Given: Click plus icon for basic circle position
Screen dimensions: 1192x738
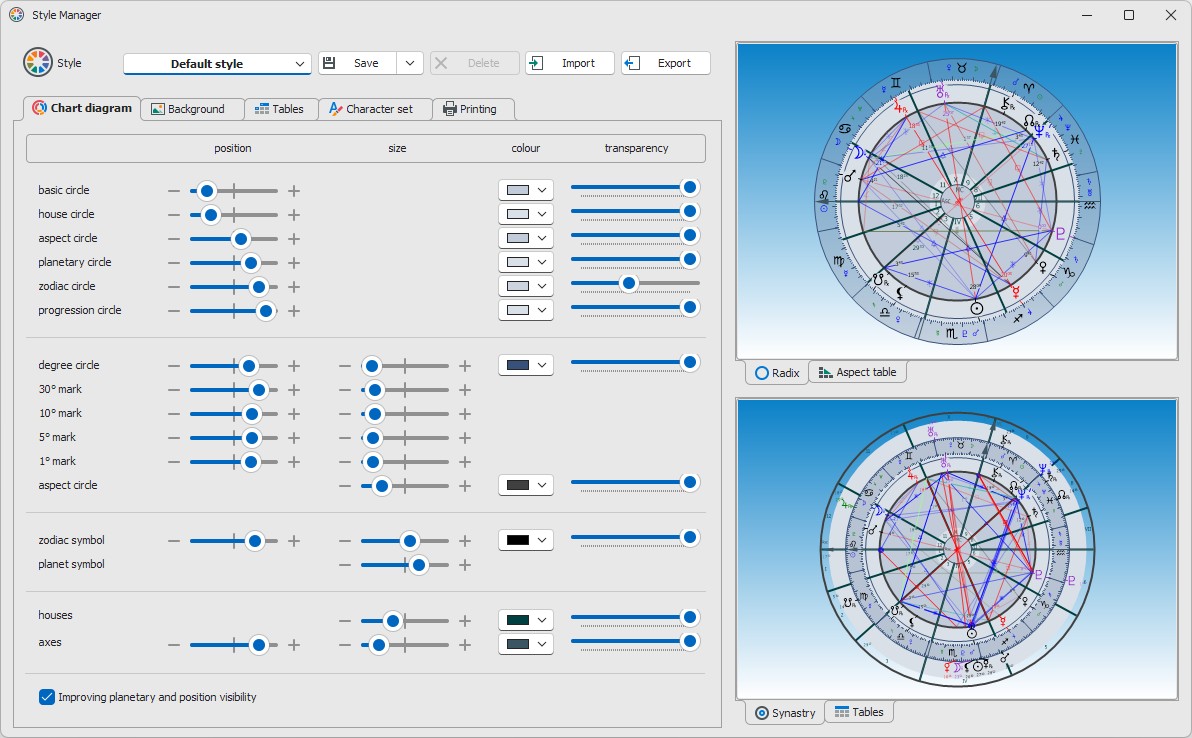Looking at the screenshot, I should [294, 191].
